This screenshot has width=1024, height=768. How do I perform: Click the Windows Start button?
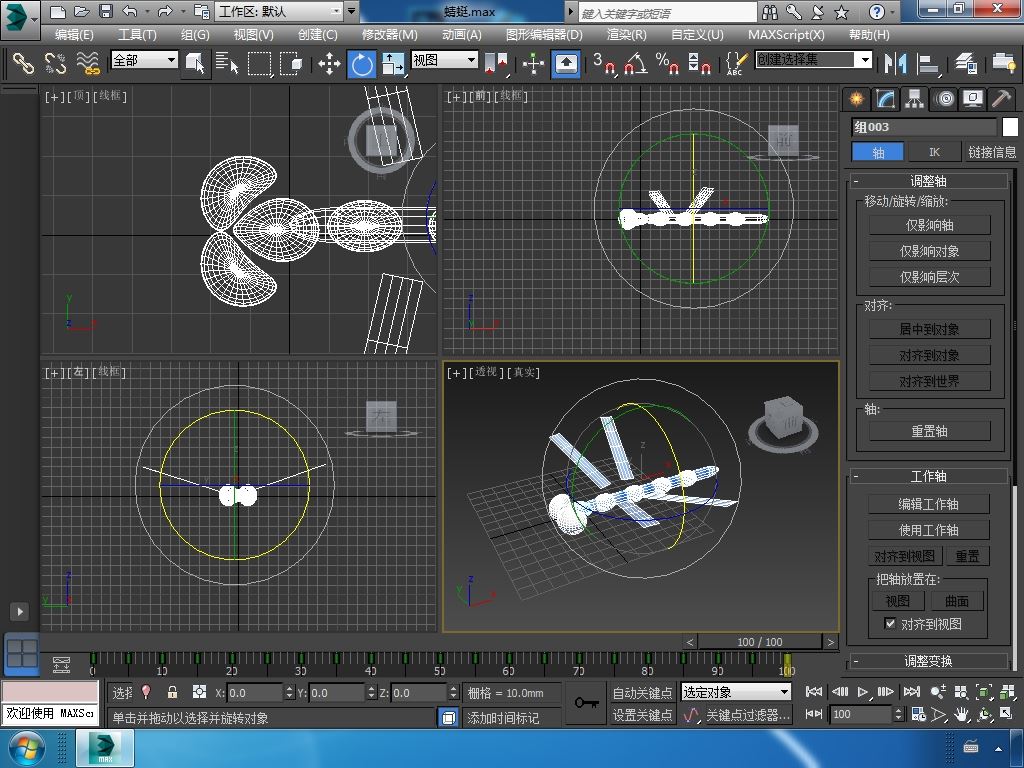pyautogui.click(x=25, y=748)
